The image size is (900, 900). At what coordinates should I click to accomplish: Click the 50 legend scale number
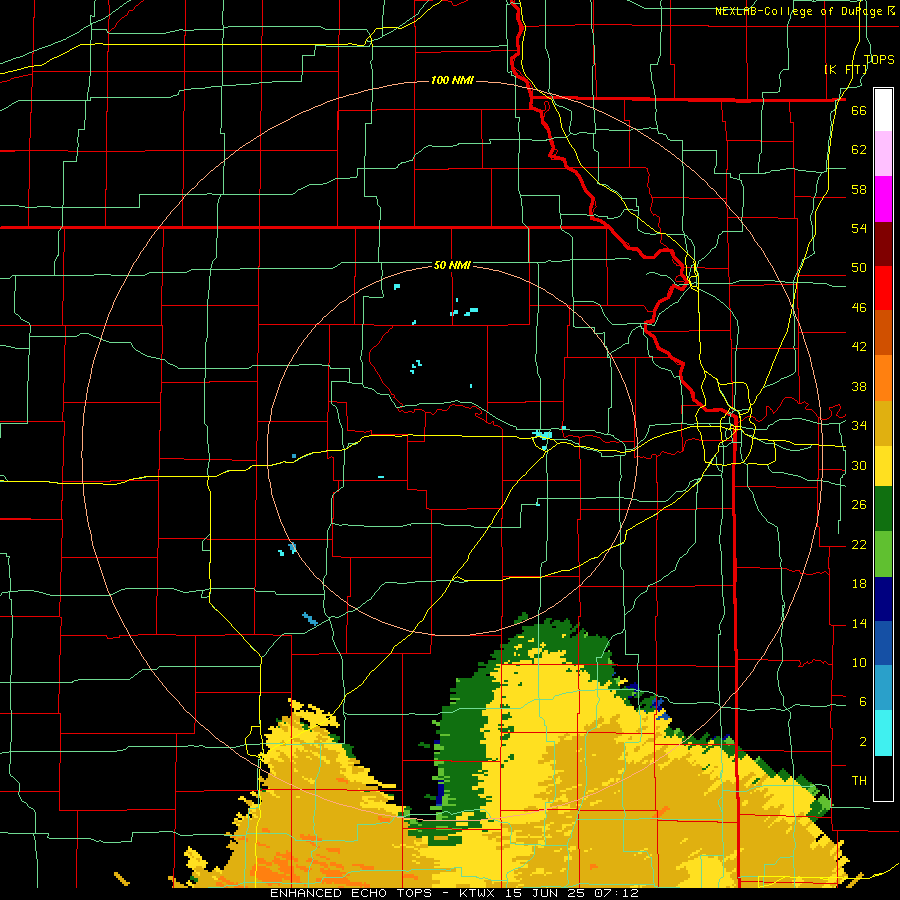coord(859,268)
